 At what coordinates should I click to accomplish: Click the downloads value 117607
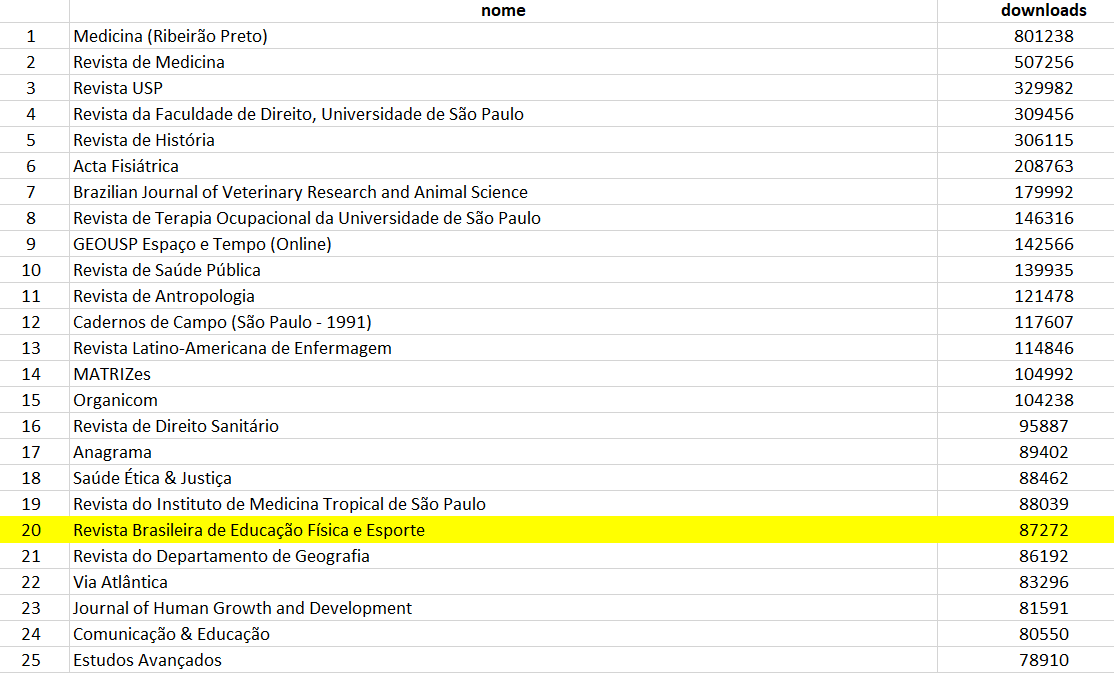click(x=1043, y=322)
